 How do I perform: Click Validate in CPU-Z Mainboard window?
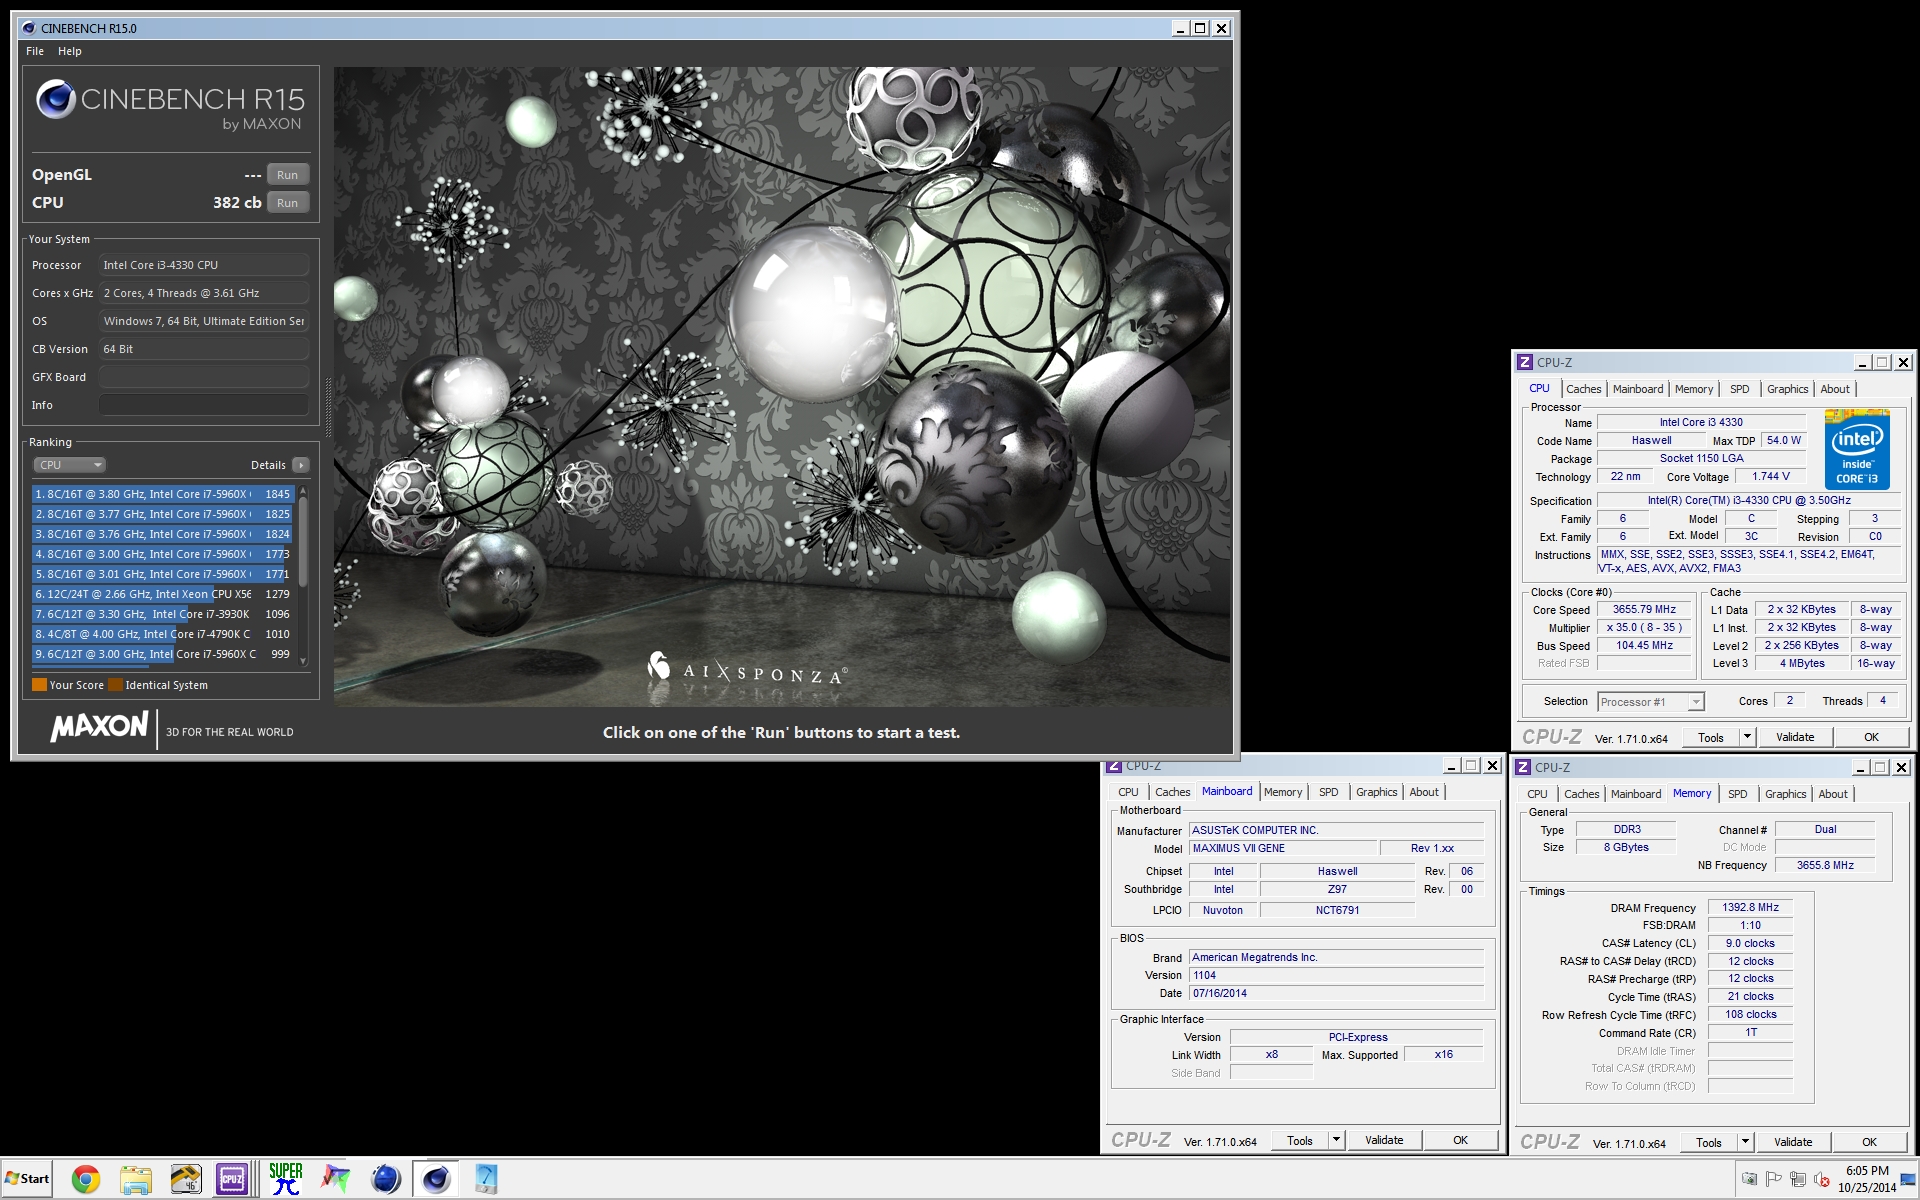click(x=1384, y=1140)
